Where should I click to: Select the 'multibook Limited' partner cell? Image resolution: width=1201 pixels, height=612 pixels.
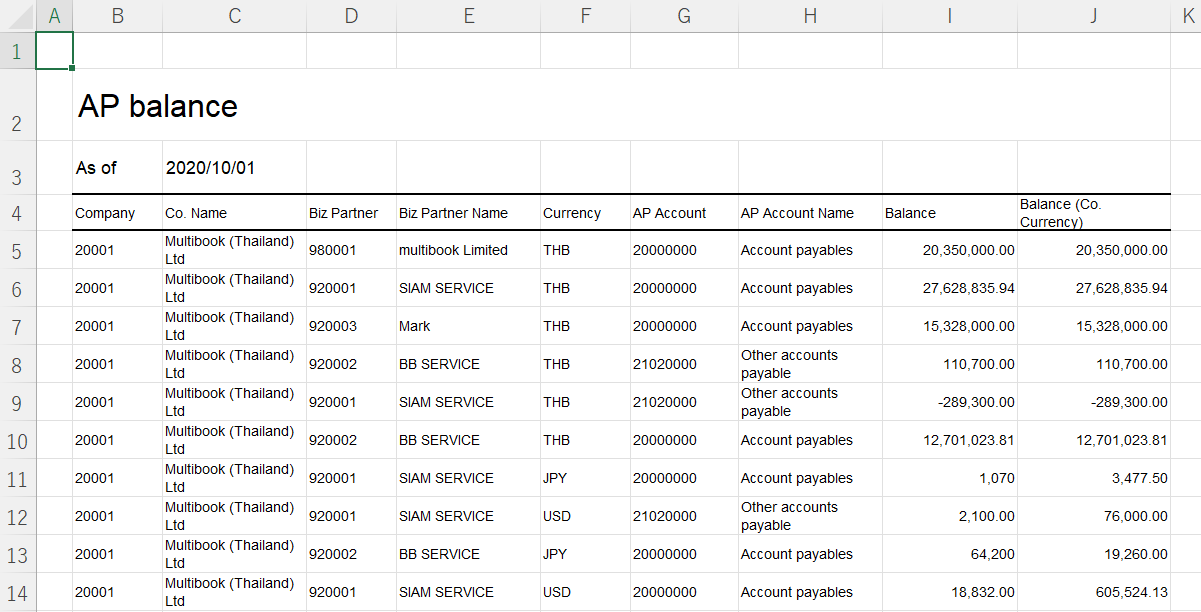[468, 250]
